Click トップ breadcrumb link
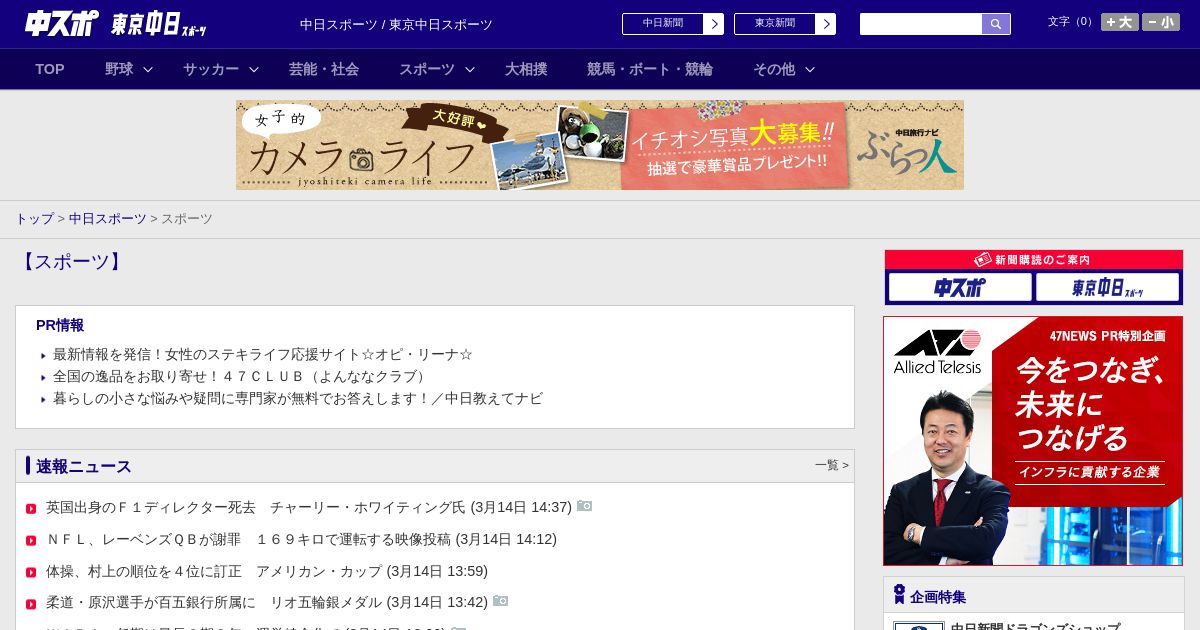 (34, 218)
